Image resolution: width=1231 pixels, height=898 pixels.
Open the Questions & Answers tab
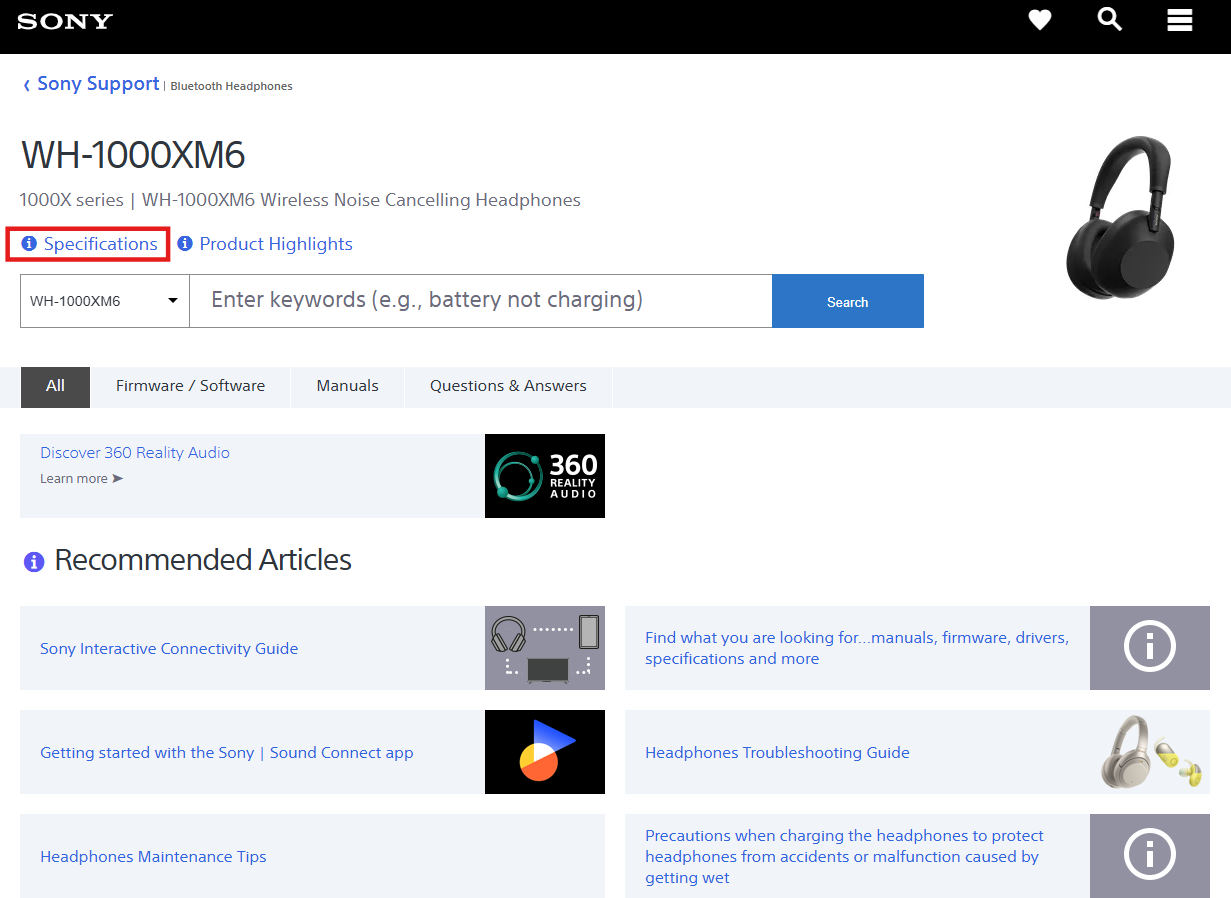(x=508, y=386)
